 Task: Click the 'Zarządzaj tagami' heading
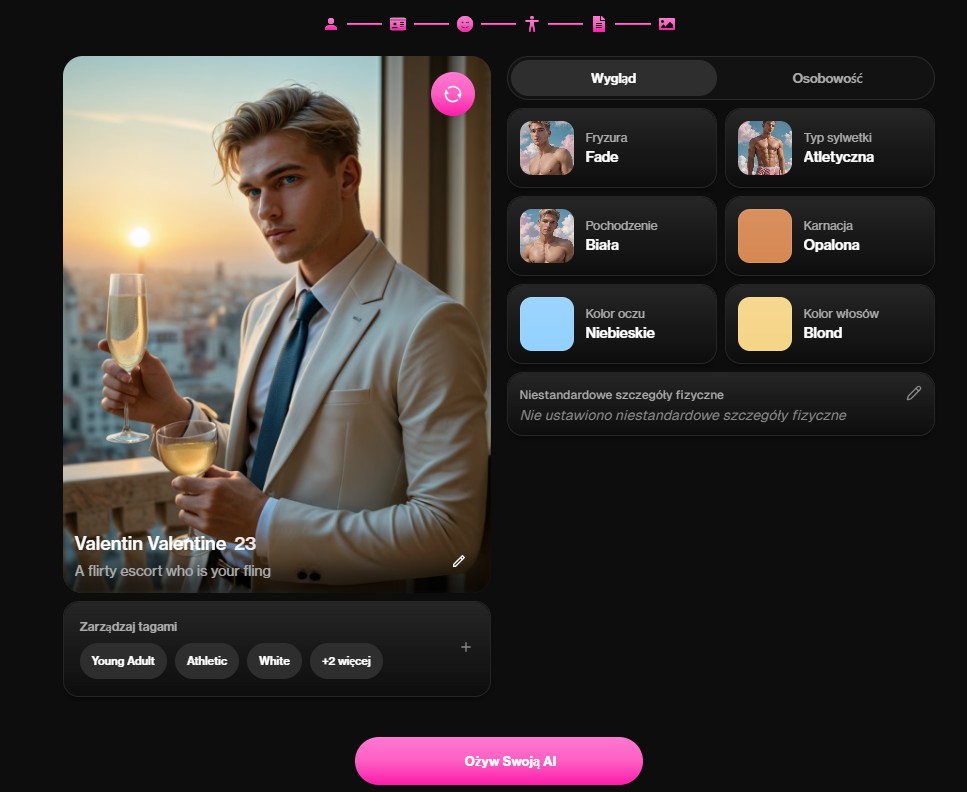[128, 627]
